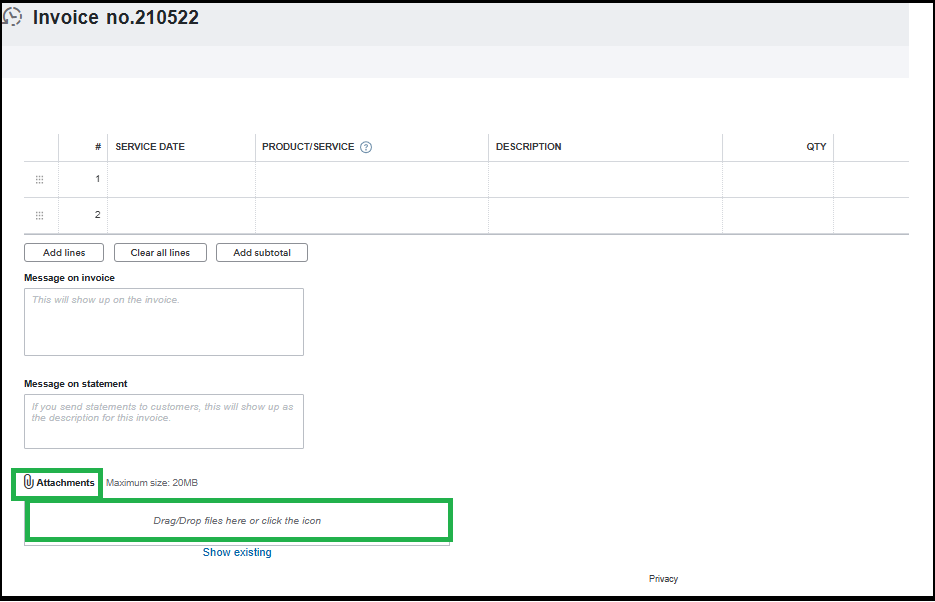Select the Description cell in line 1

[605, 179]
